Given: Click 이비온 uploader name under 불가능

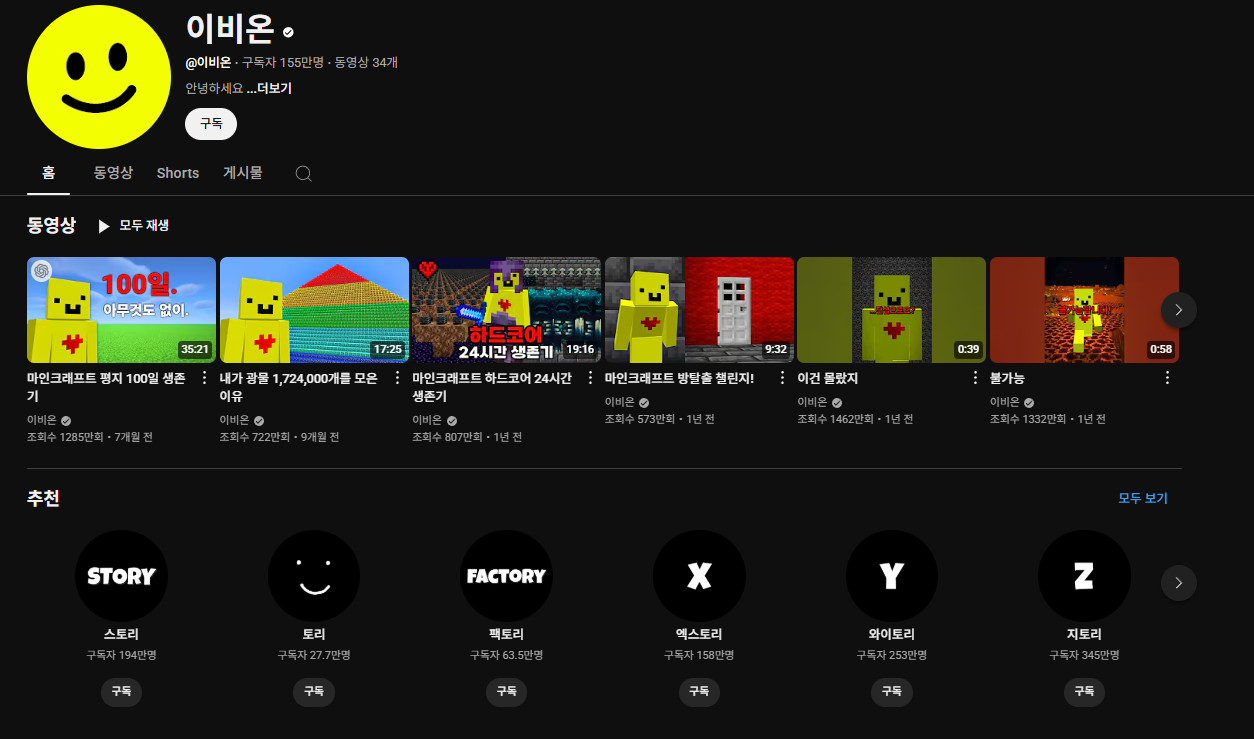Looking at the screenshot, I should click(1005, 402).
